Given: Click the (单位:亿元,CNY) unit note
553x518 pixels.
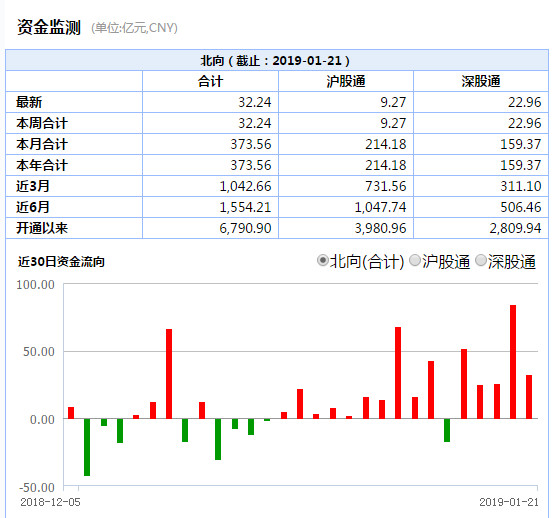Looking at the screenshot, I should coord(134,28).
